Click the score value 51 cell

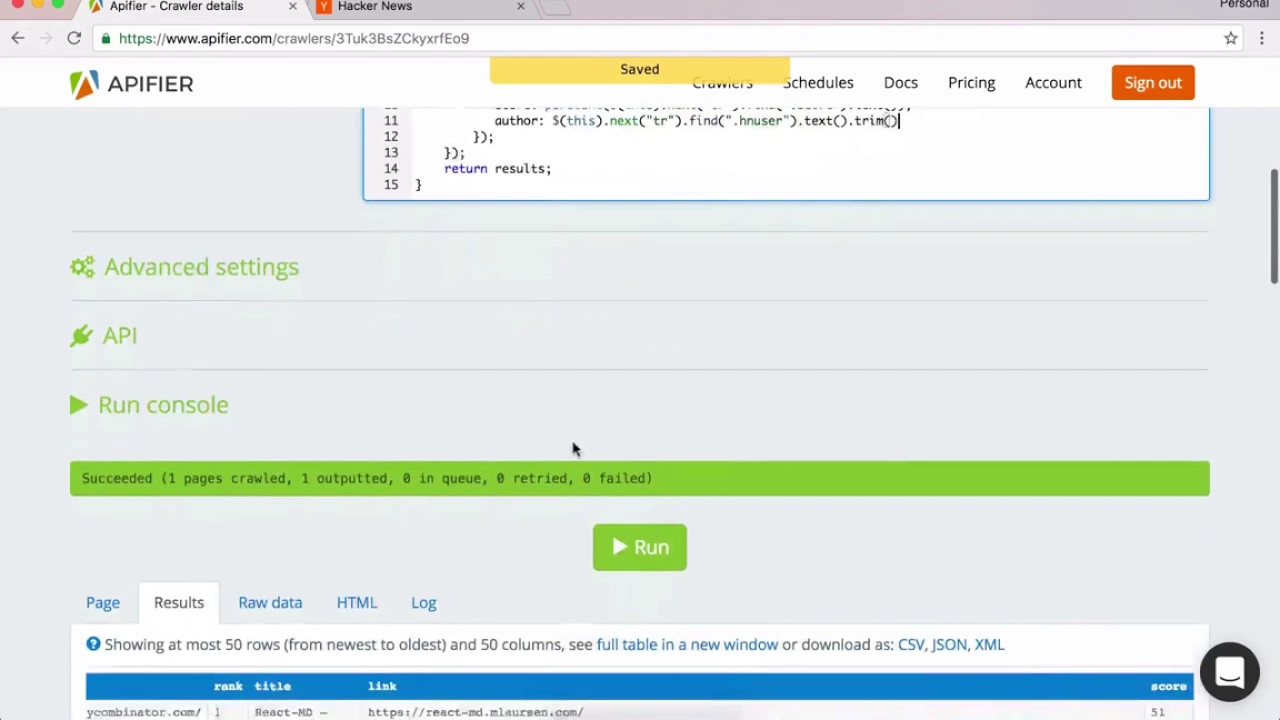point(1158,712)
